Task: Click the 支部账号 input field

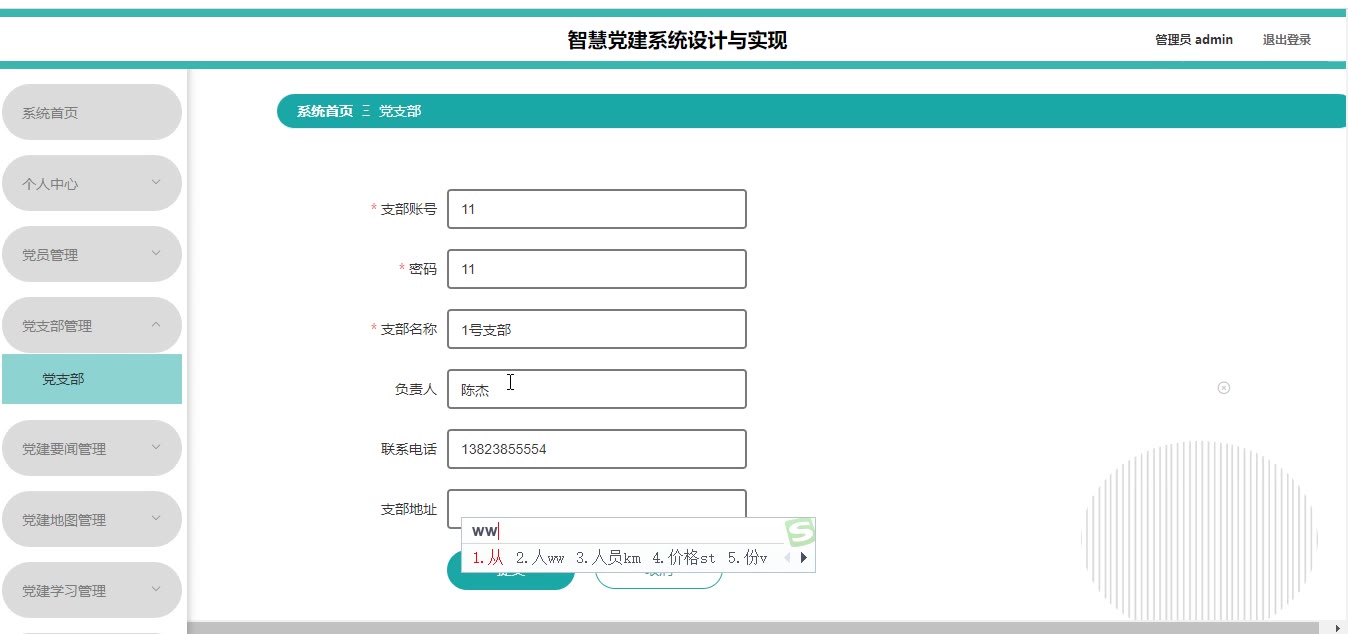Action: (x=597, y=209)
